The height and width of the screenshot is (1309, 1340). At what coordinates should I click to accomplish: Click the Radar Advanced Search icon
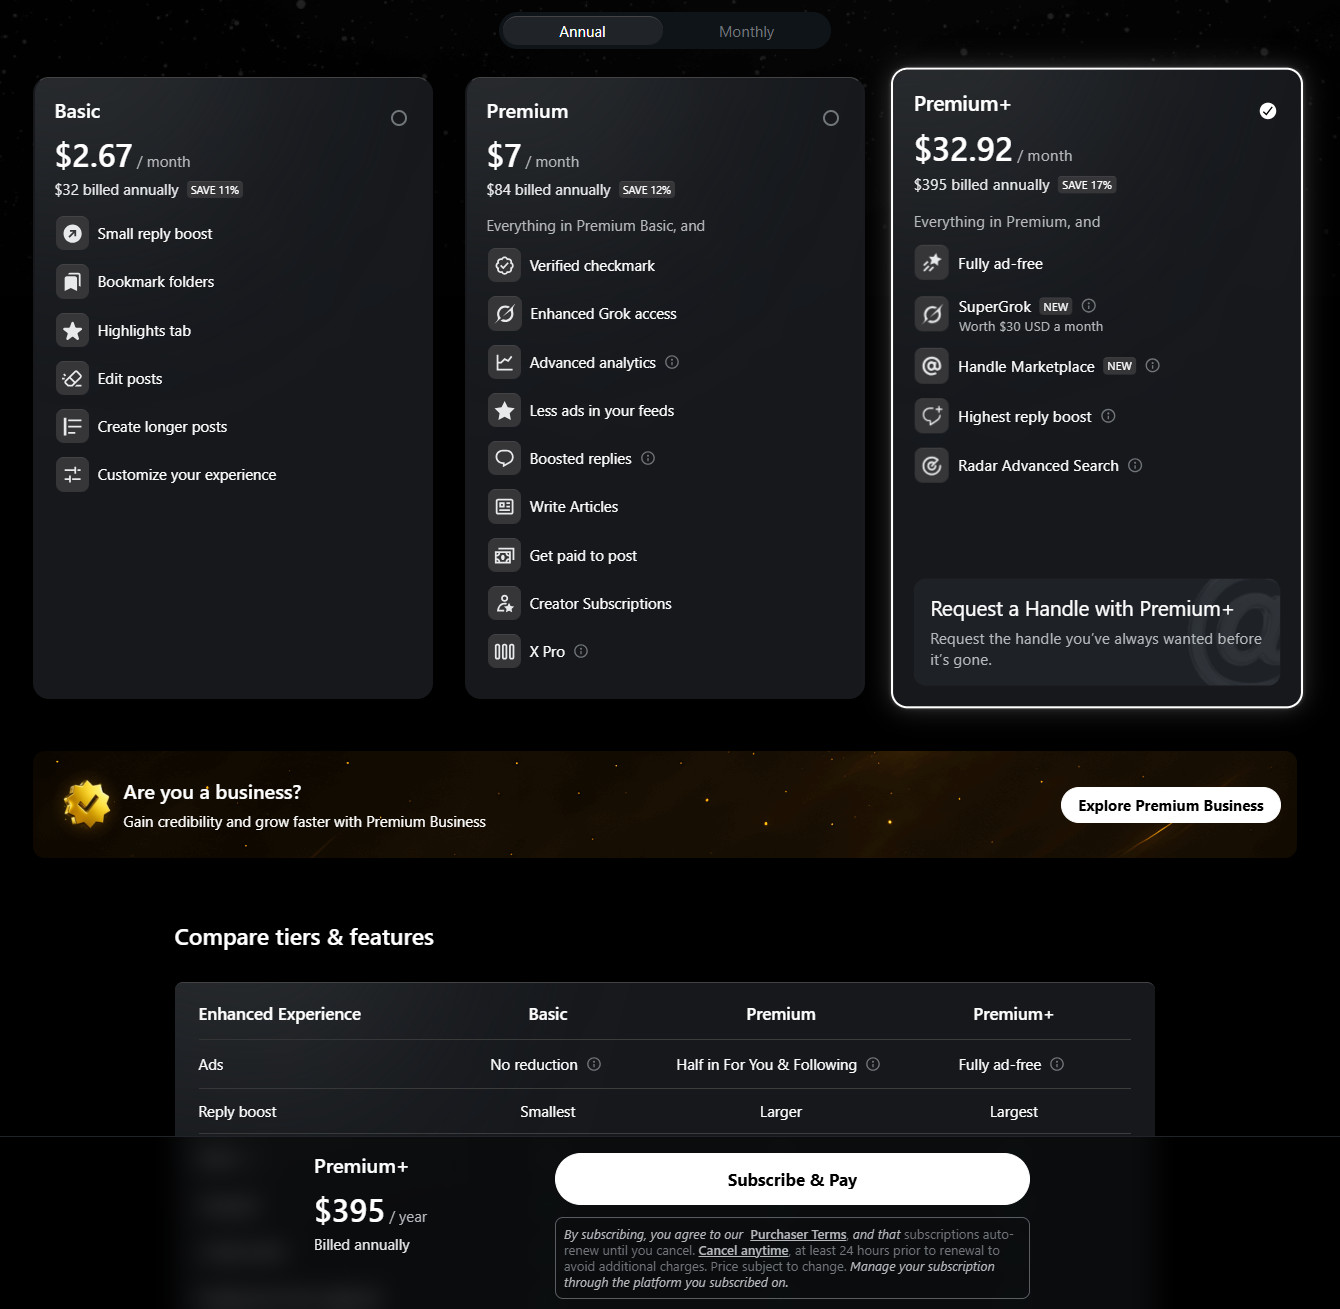click(932, 465)
